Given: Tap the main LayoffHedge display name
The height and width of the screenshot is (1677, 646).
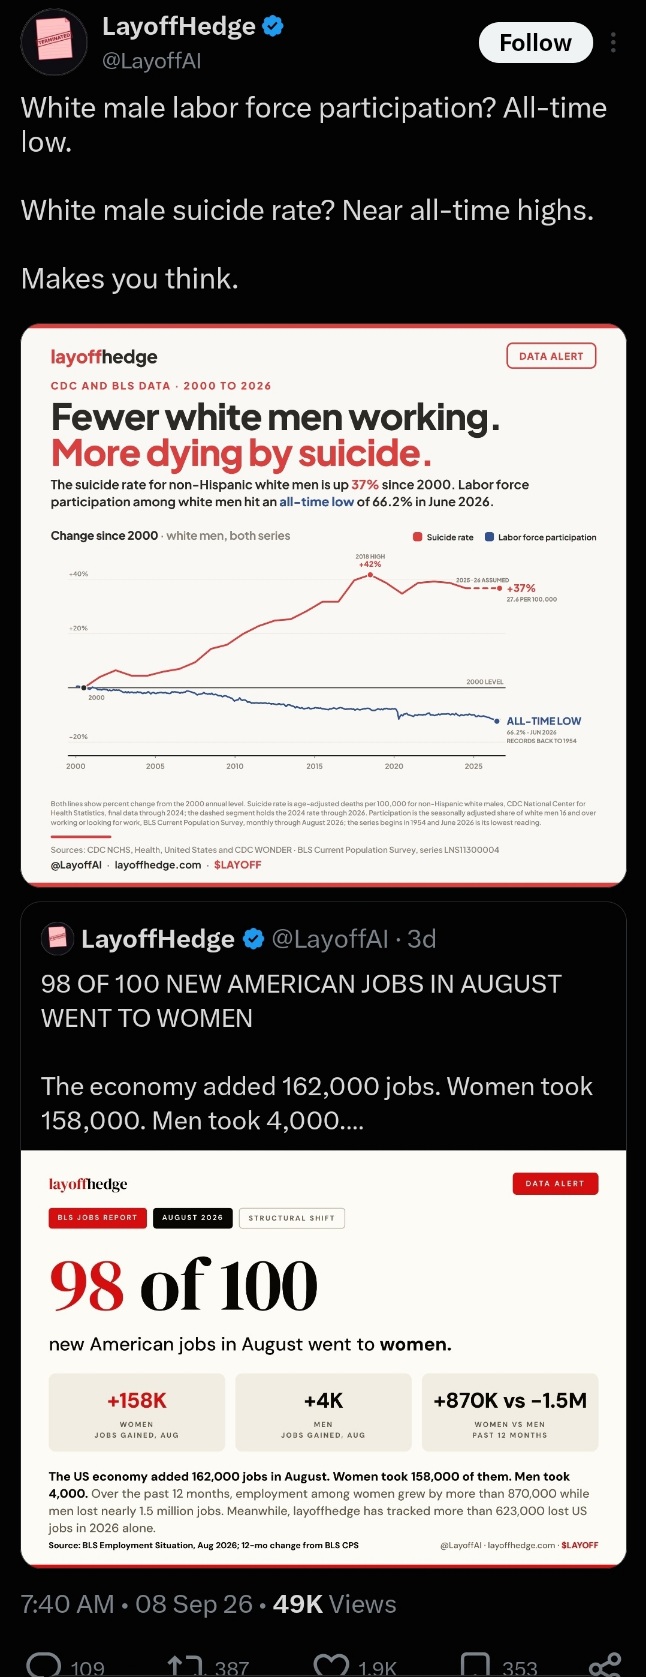Looking at the screenshot, I should [179, 27].
